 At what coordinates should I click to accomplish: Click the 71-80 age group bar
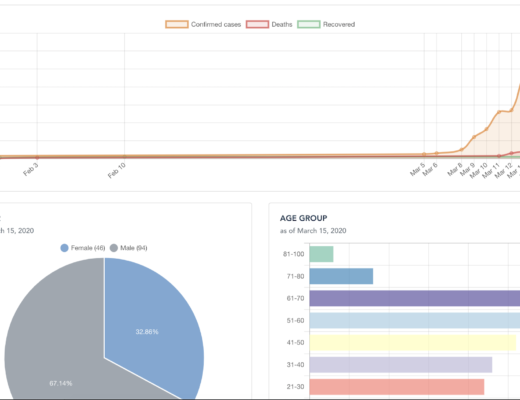341,276
